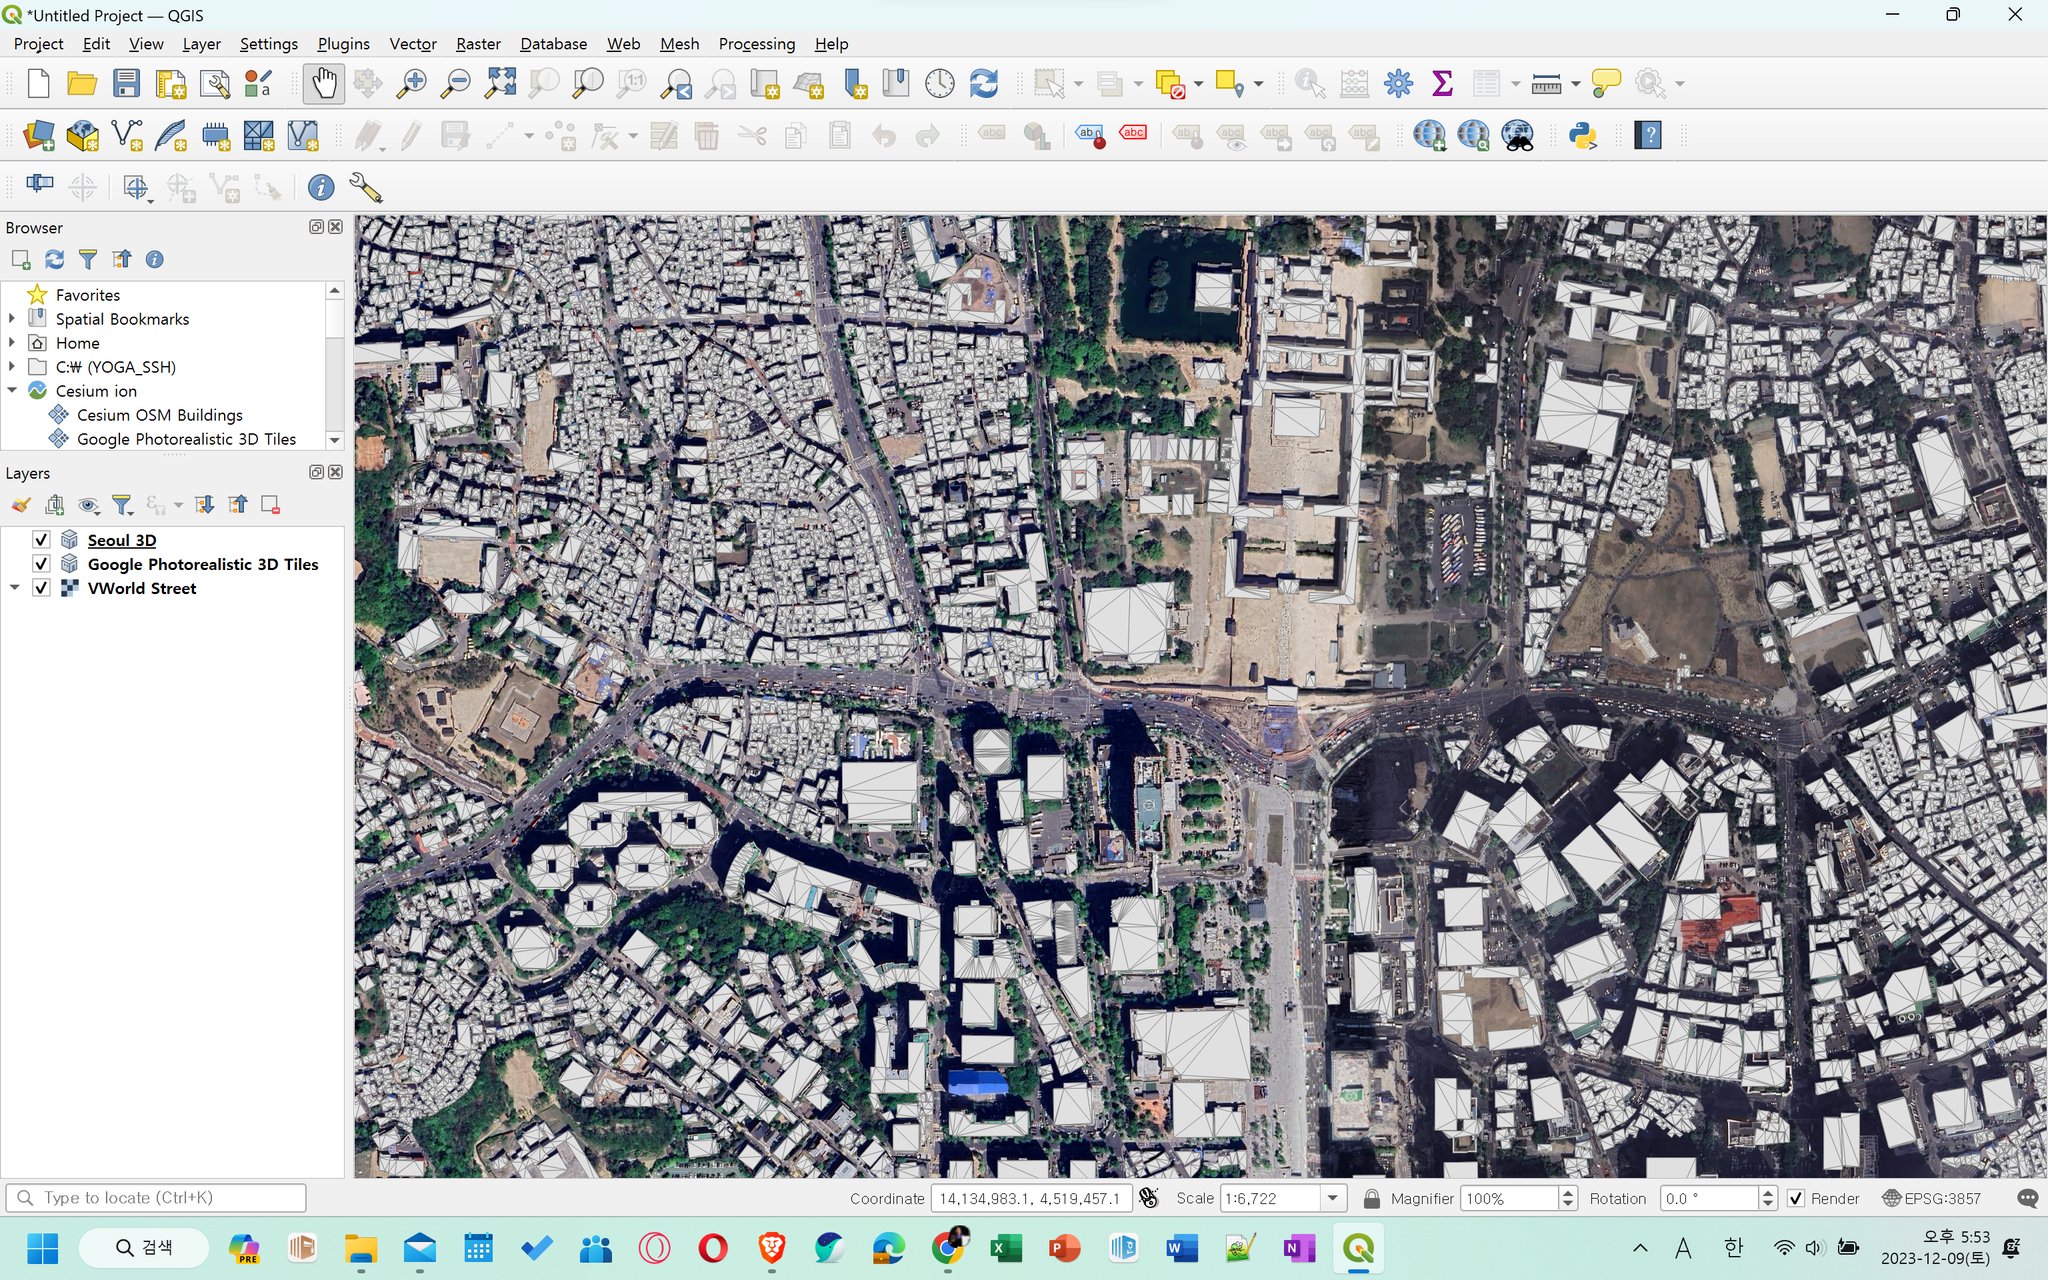Click the Save Project floppy icon
Image resolution: width=2048 pixels, height=1280 pixels.
click(126, 84)
